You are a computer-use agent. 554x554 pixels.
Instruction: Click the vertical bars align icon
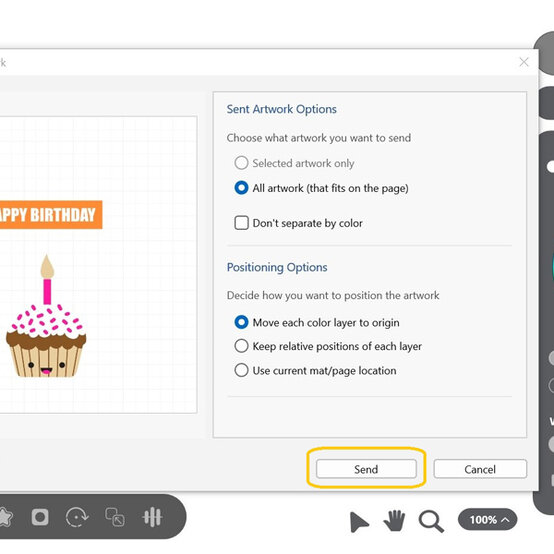[152, 517]
